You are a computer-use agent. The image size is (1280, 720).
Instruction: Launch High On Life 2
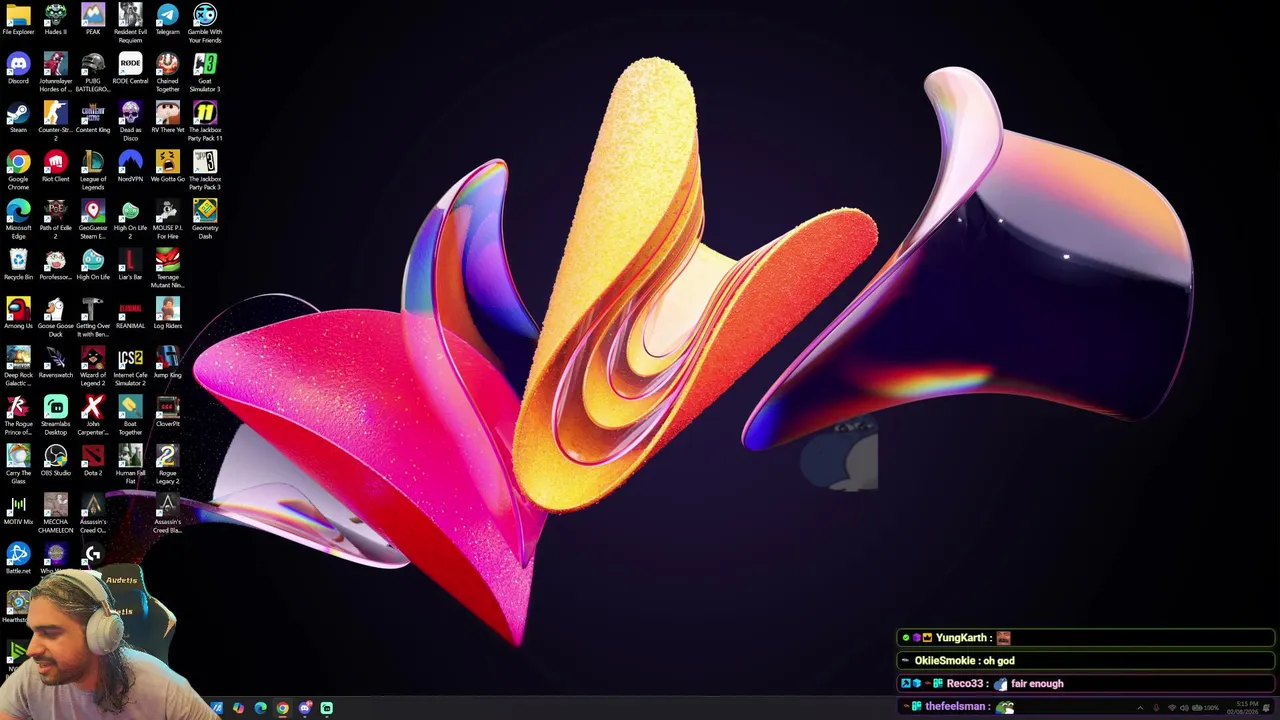[x=130, y=220]
